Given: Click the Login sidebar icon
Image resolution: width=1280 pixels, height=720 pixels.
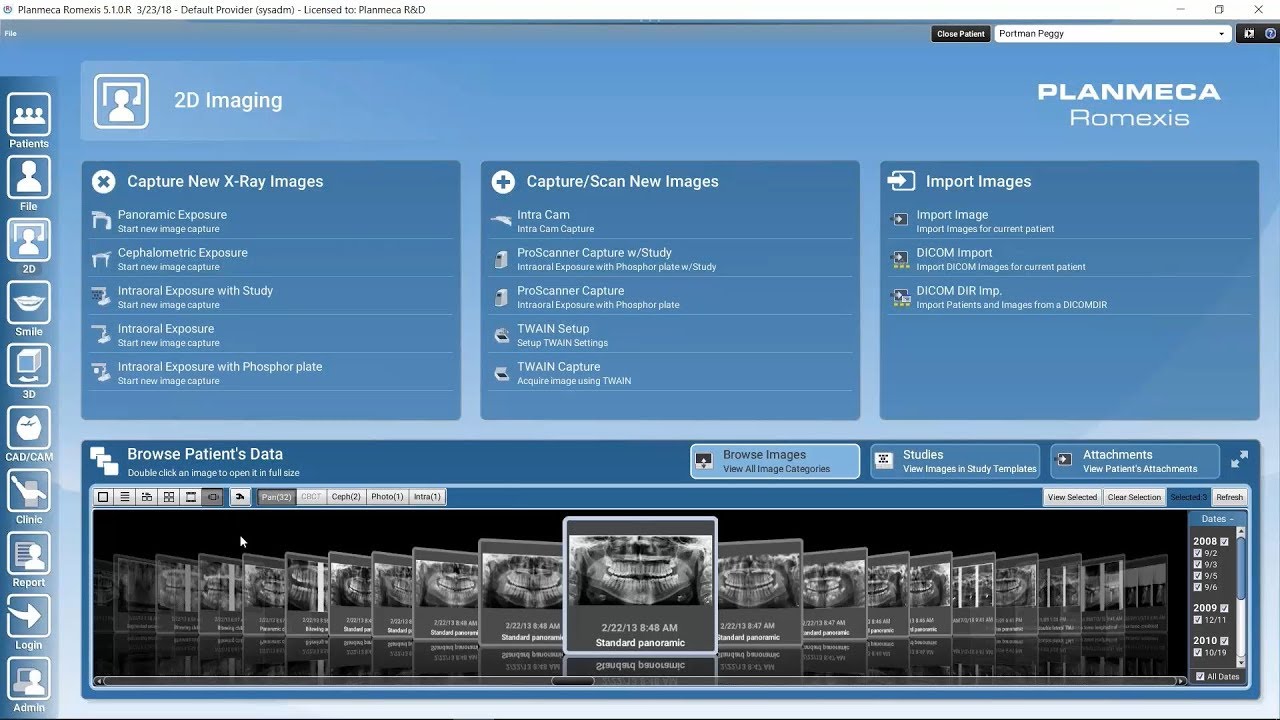Looking at the screenshot, I should [29, 617].
